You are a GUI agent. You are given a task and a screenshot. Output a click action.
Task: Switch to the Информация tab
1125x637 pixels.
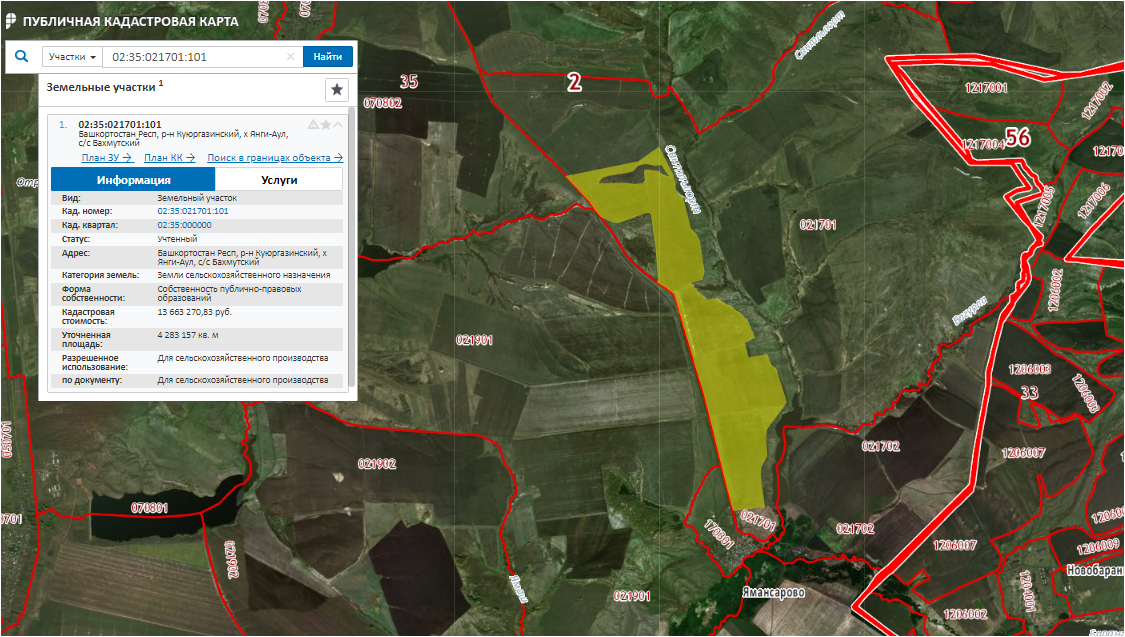tap(133, 180)
